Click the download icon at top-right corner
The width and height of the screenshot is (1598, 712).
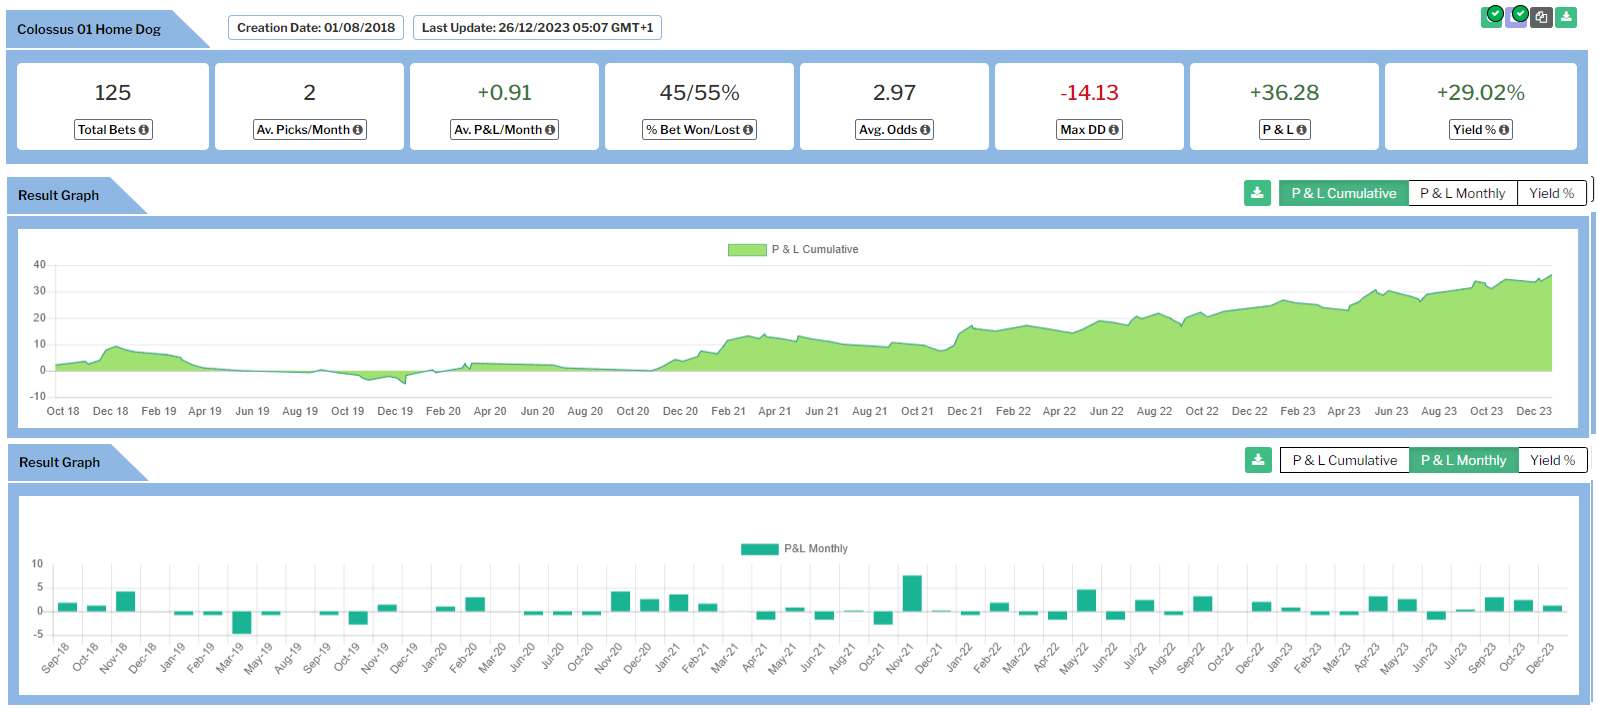point(1566,17)
